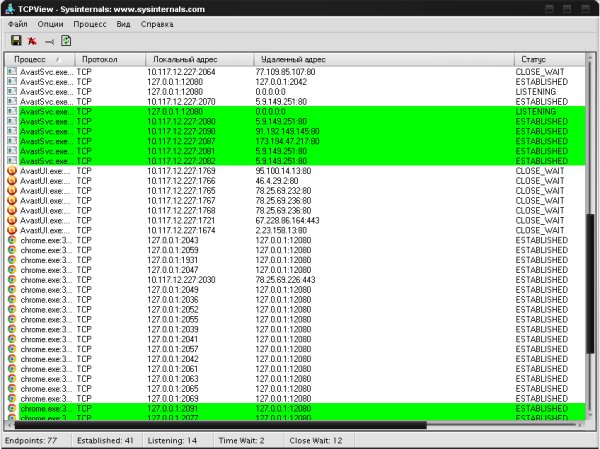Select local address 10.117.12.227:1721

tap(181, 221)
